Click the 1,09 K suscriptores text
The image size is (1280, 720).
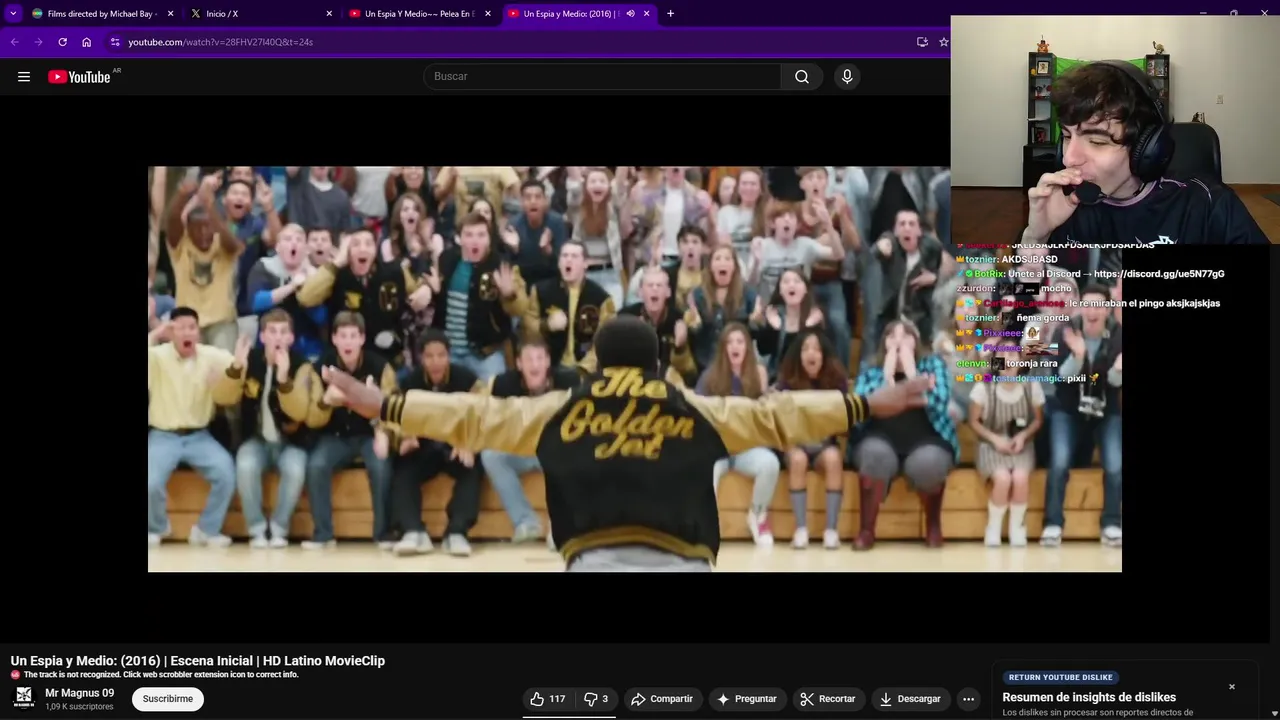pyautogui.click(x=79, y=707)
